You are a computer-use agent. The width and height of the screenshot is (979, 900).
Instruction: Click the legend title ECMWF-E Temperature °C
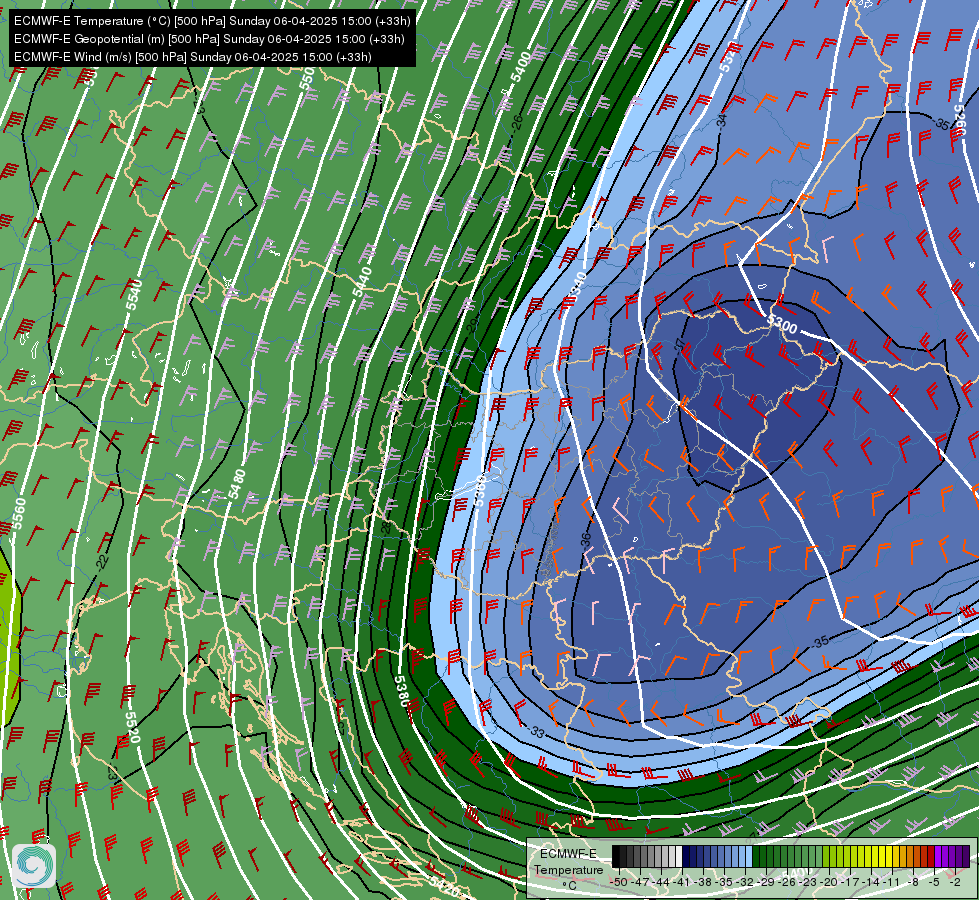(568, 869)
